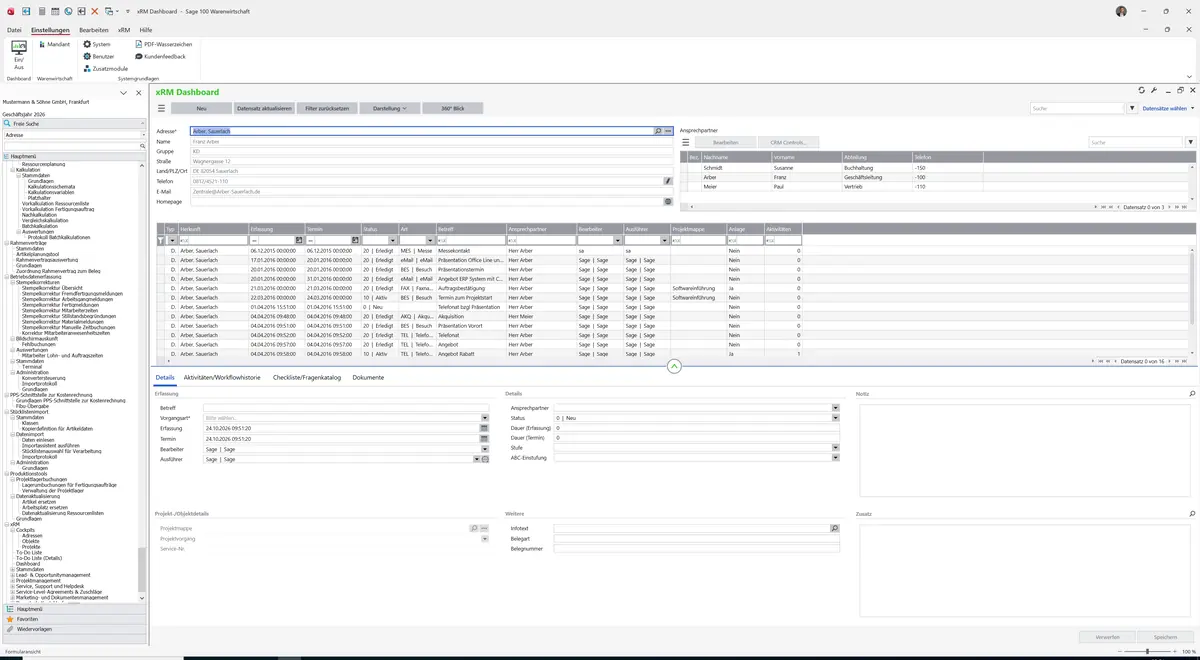Open PDF-Wasserzeichen settings
Screen dimensions: 1200x660
(x=163, y=44)
